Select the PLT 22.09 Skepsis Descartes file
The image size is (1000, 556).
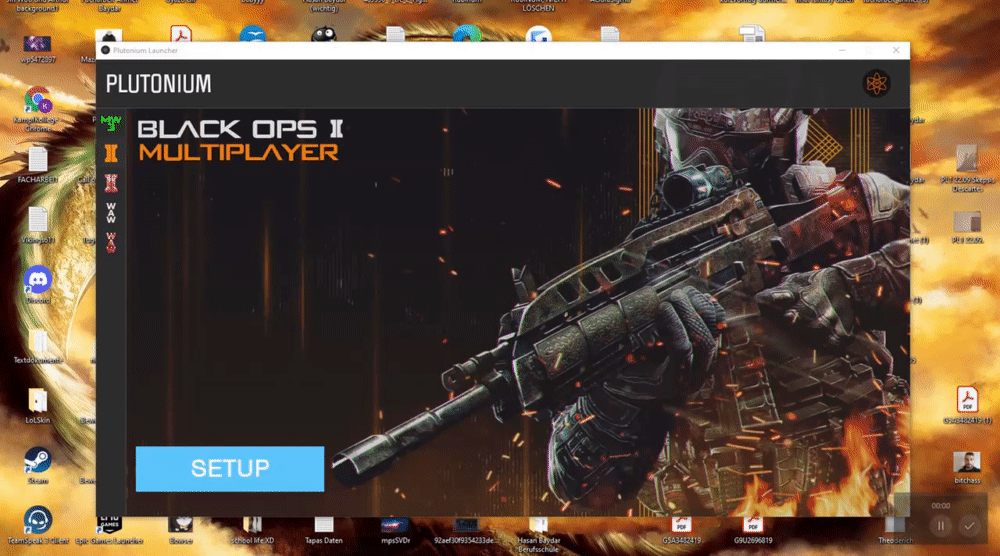point(967,168)
